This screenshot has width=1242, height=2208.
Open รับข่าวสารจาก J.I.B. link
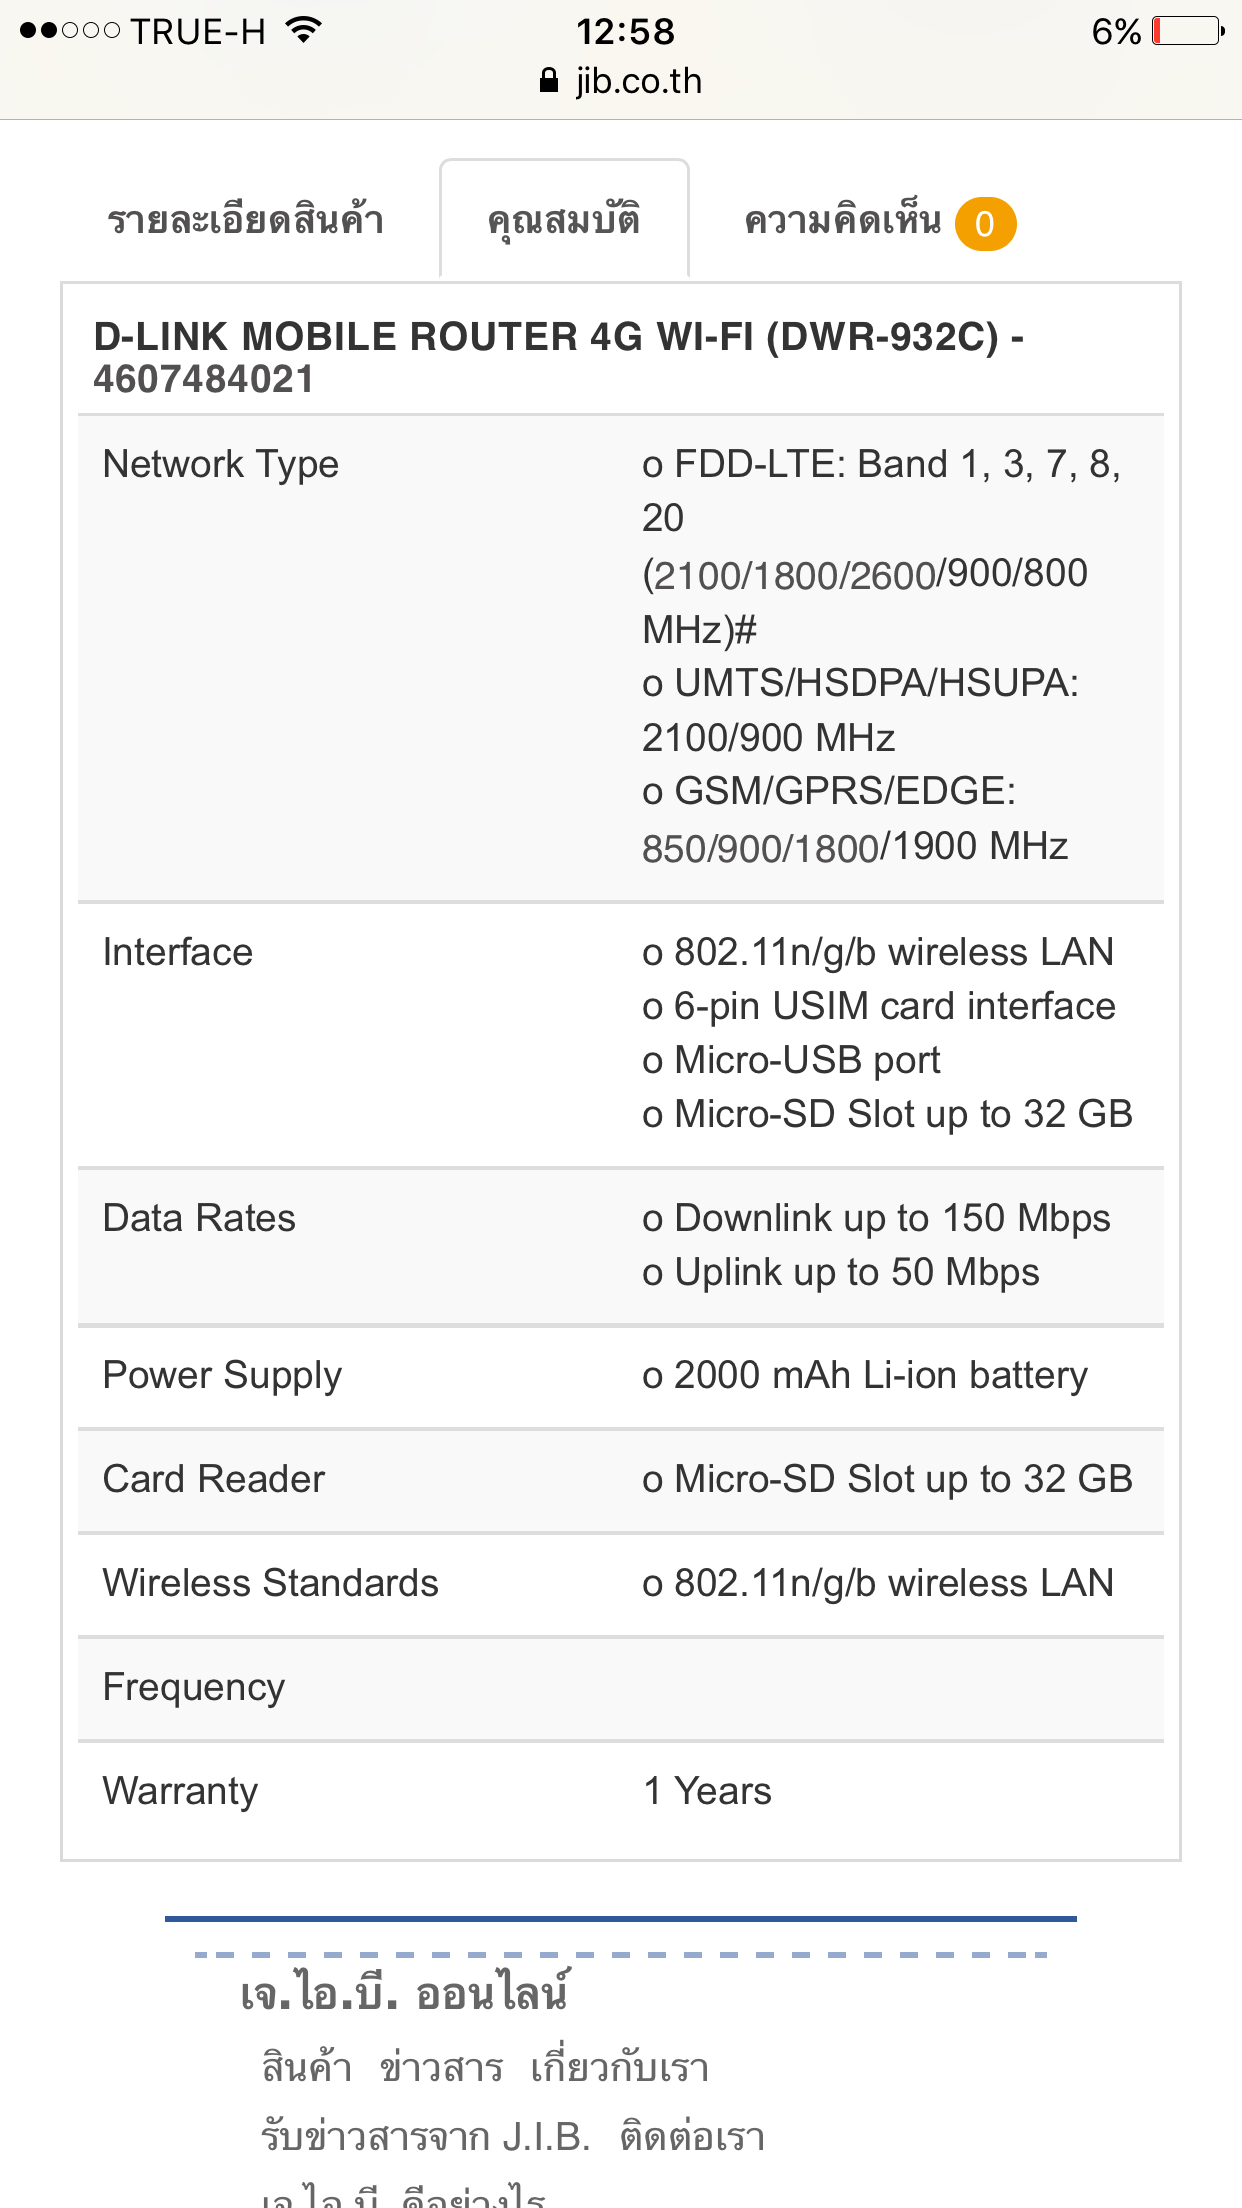pyautogui.click(x=426, y=2137)
